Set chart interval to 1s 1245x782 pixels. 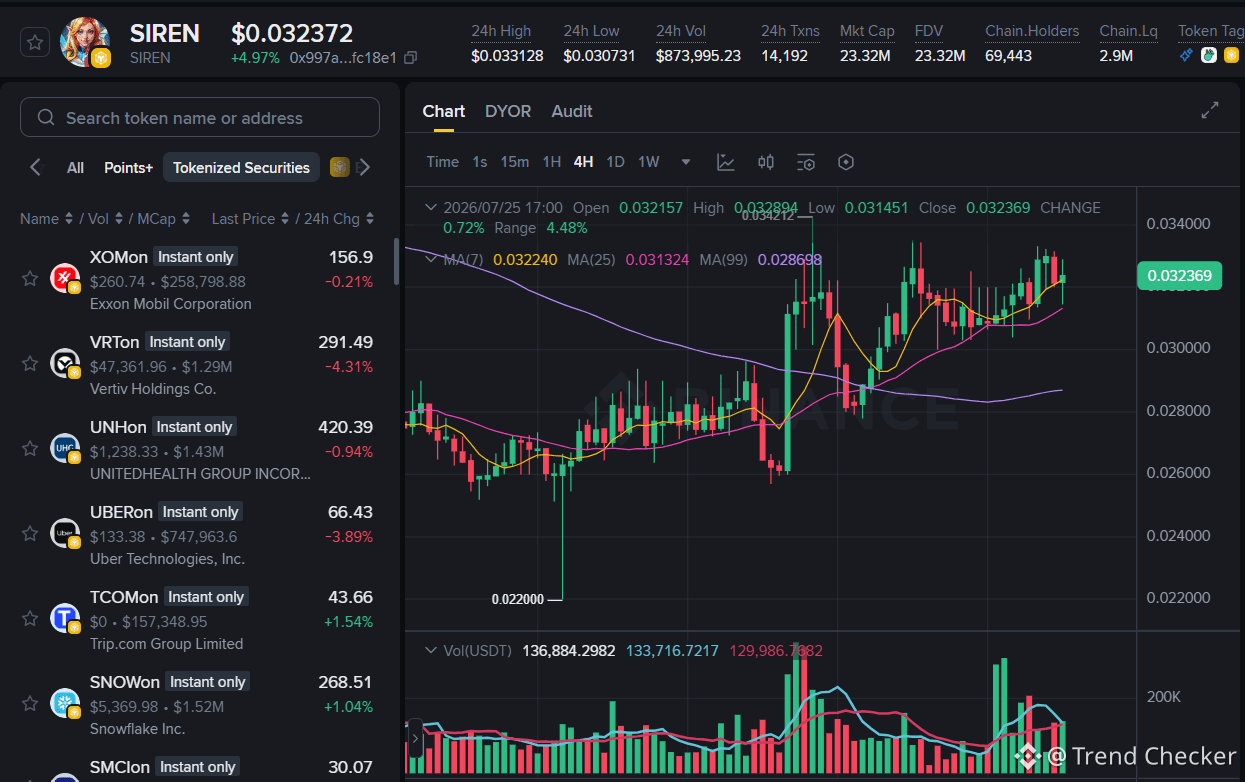point(480,162)
